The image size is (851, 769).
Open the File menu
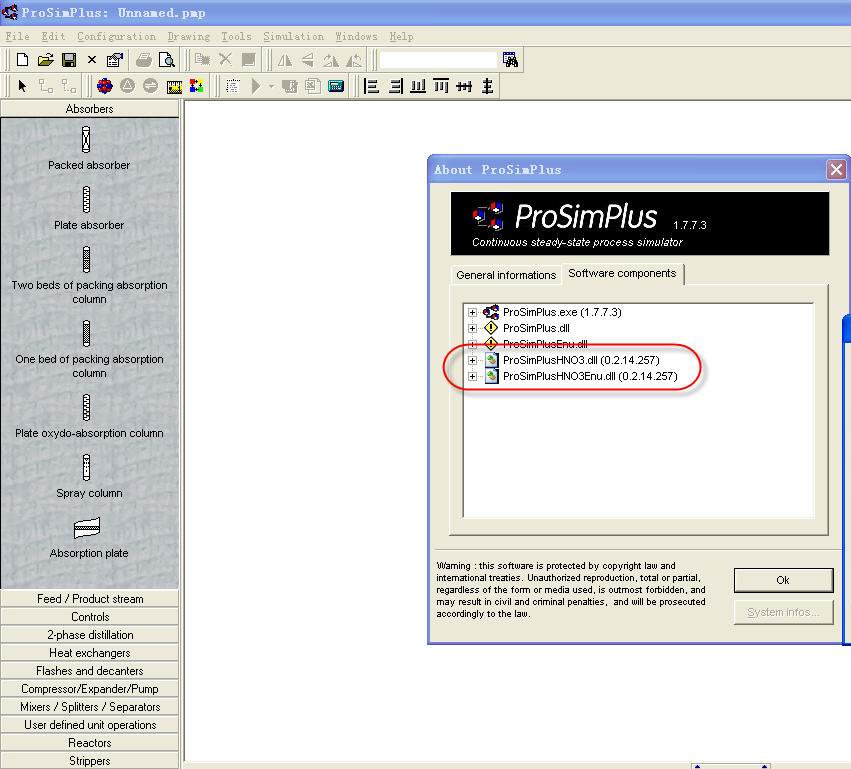(17, 36)
